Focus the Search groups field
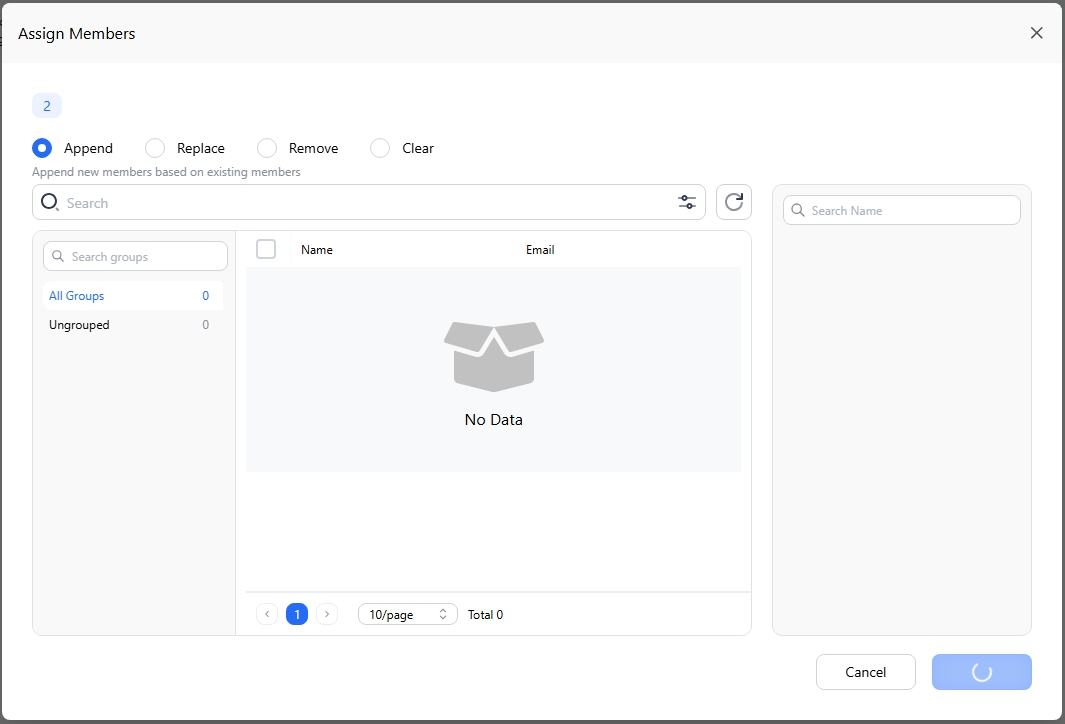The height and width of the screenshot is (724, 1065). 135,256
